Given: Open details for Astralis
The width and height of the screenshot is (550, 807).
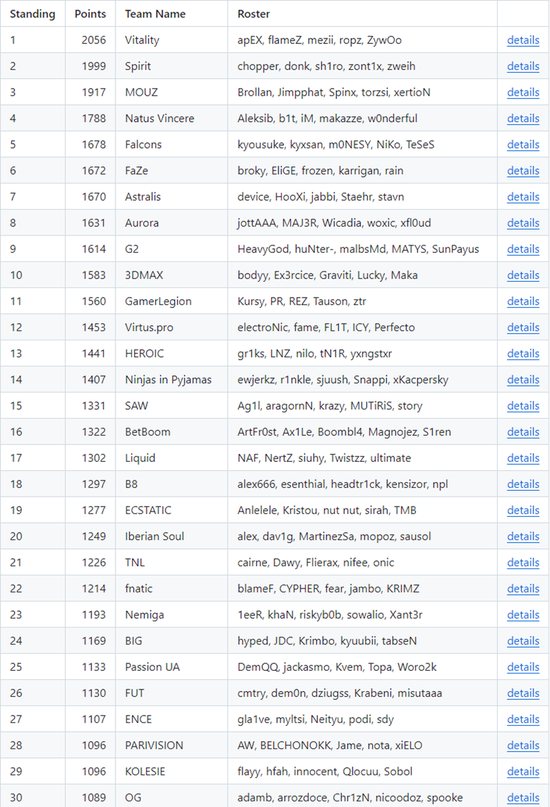Looking at the screenshot, I should click(523, 197).
